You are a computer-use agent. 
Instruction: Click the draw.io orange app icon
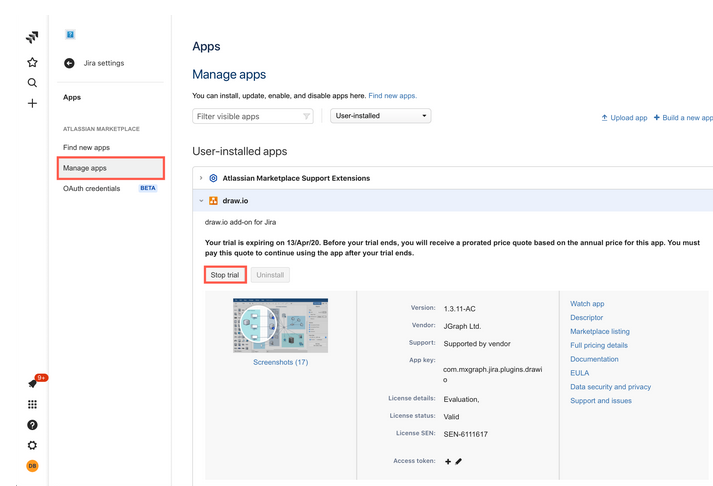click(x=213, y=200)
